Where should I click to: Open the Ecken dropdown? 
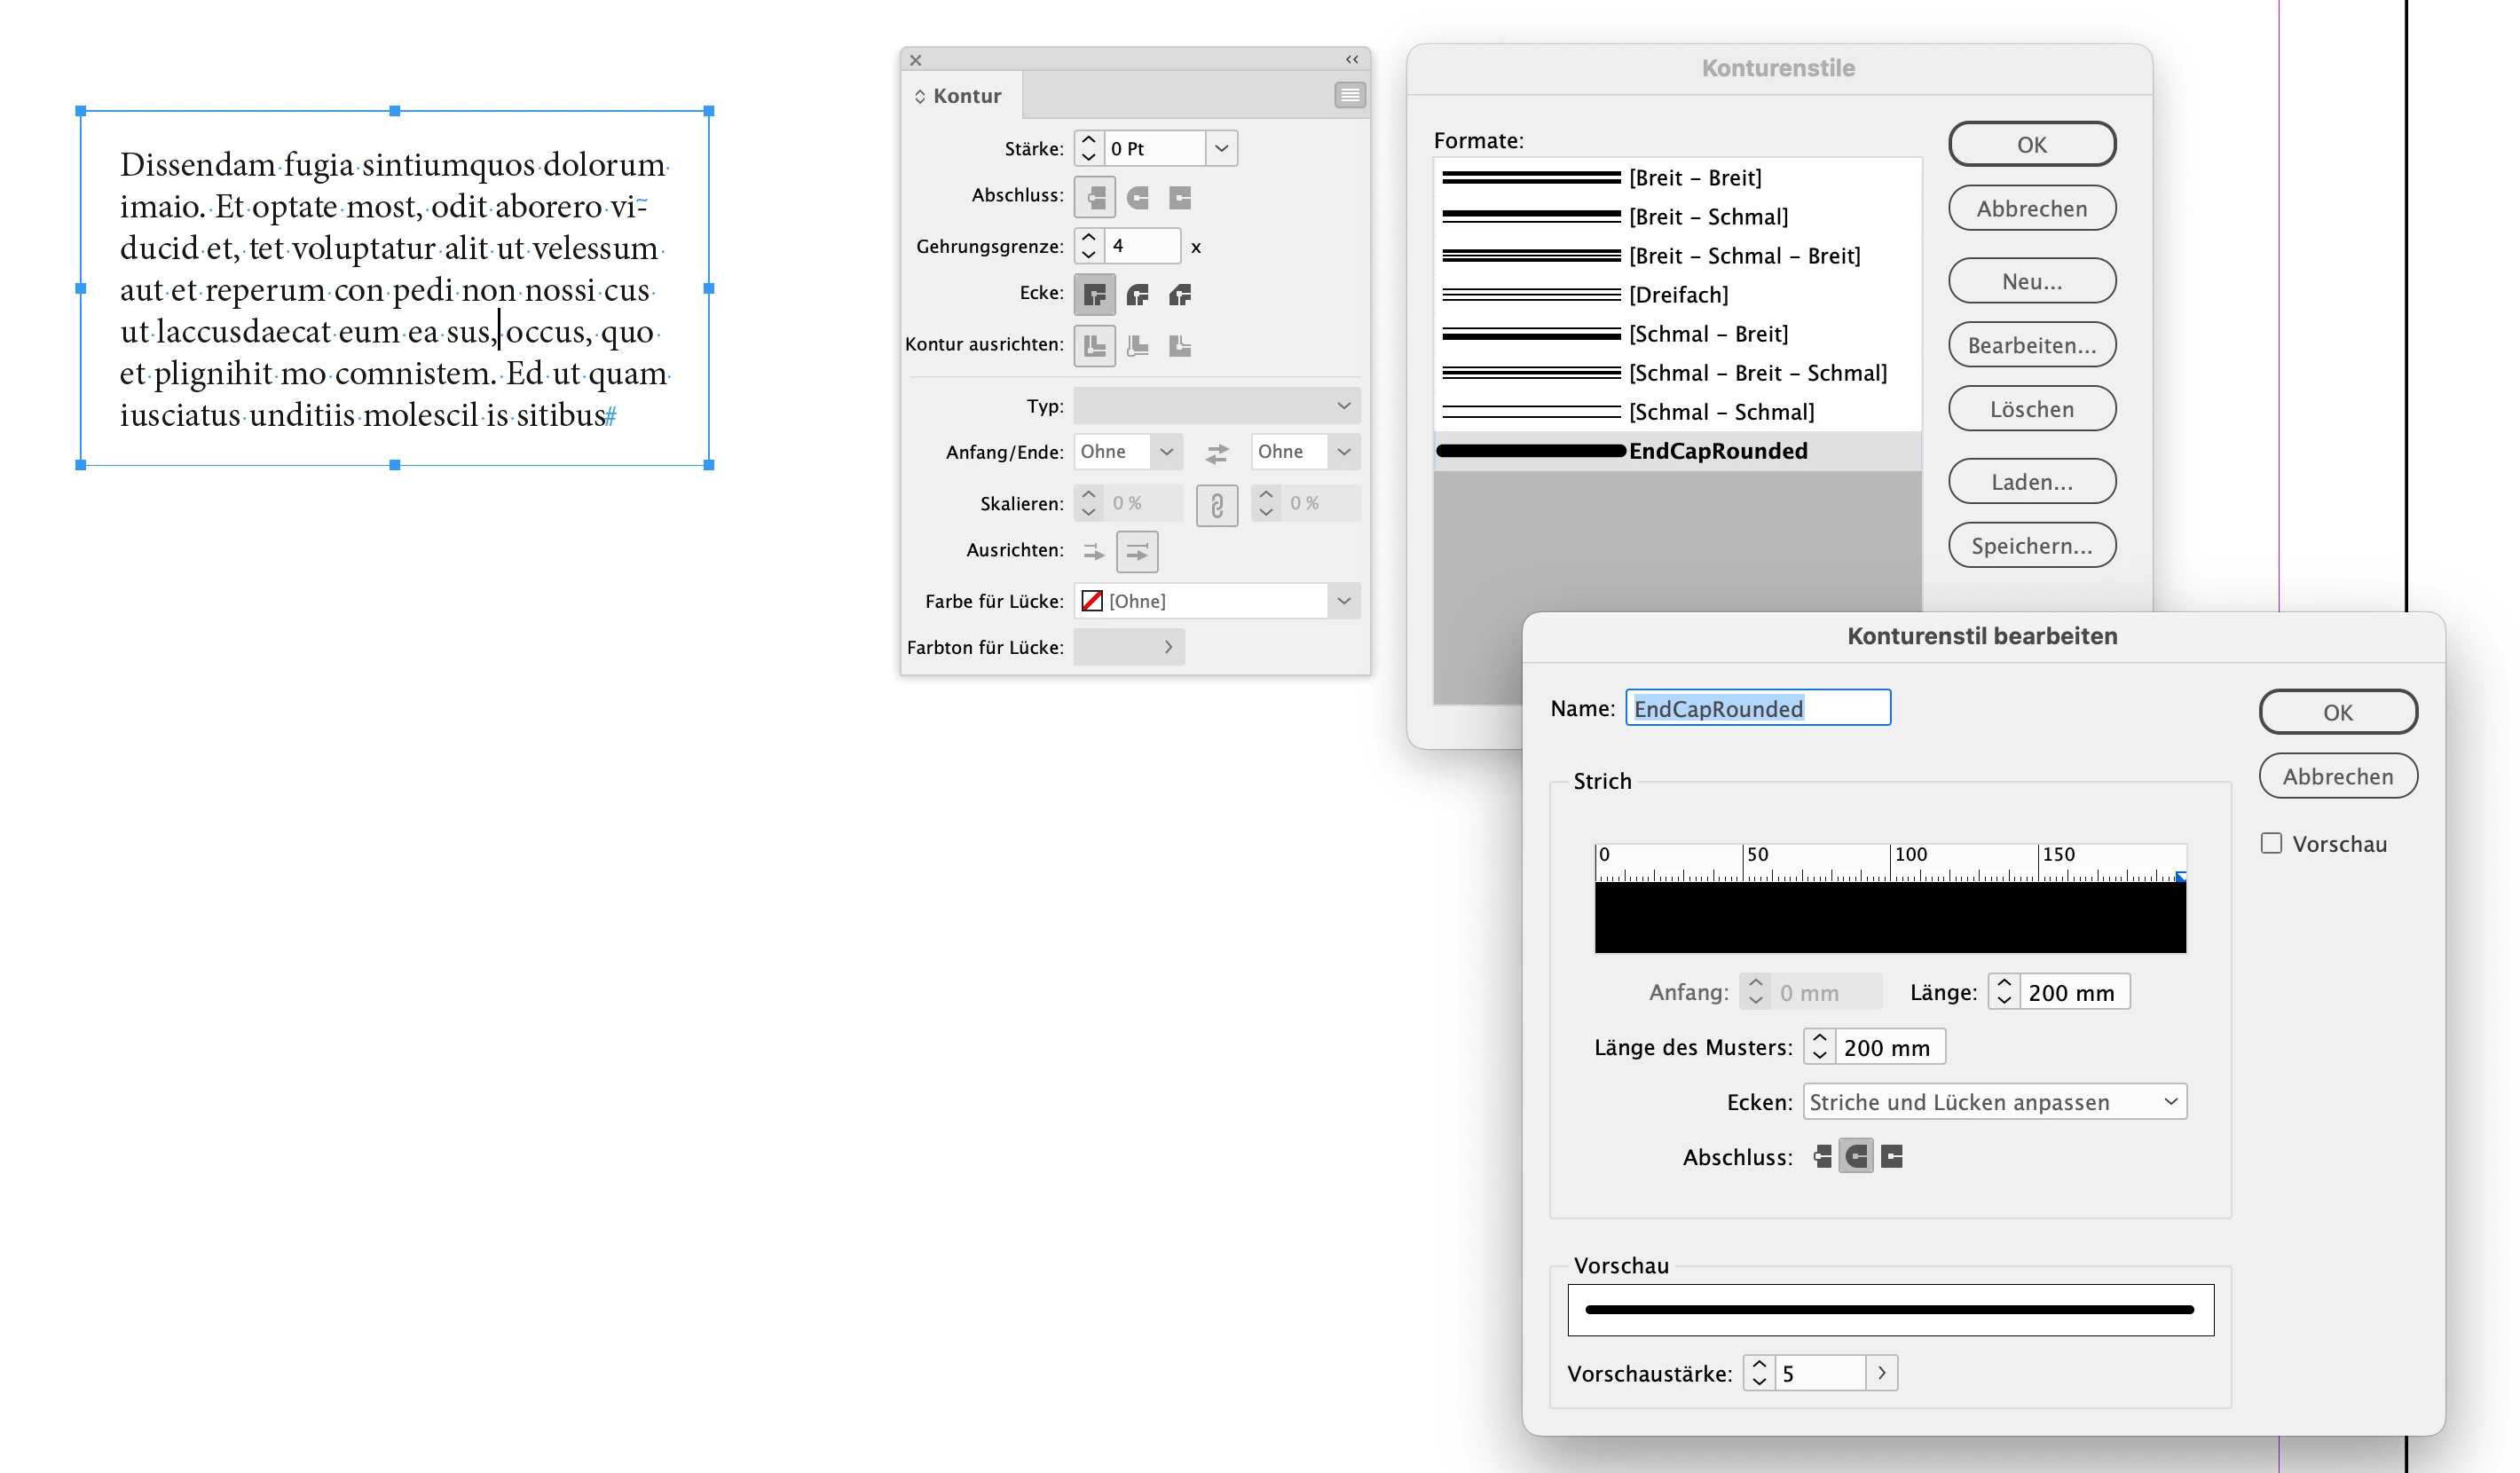click(1994, 1102)
